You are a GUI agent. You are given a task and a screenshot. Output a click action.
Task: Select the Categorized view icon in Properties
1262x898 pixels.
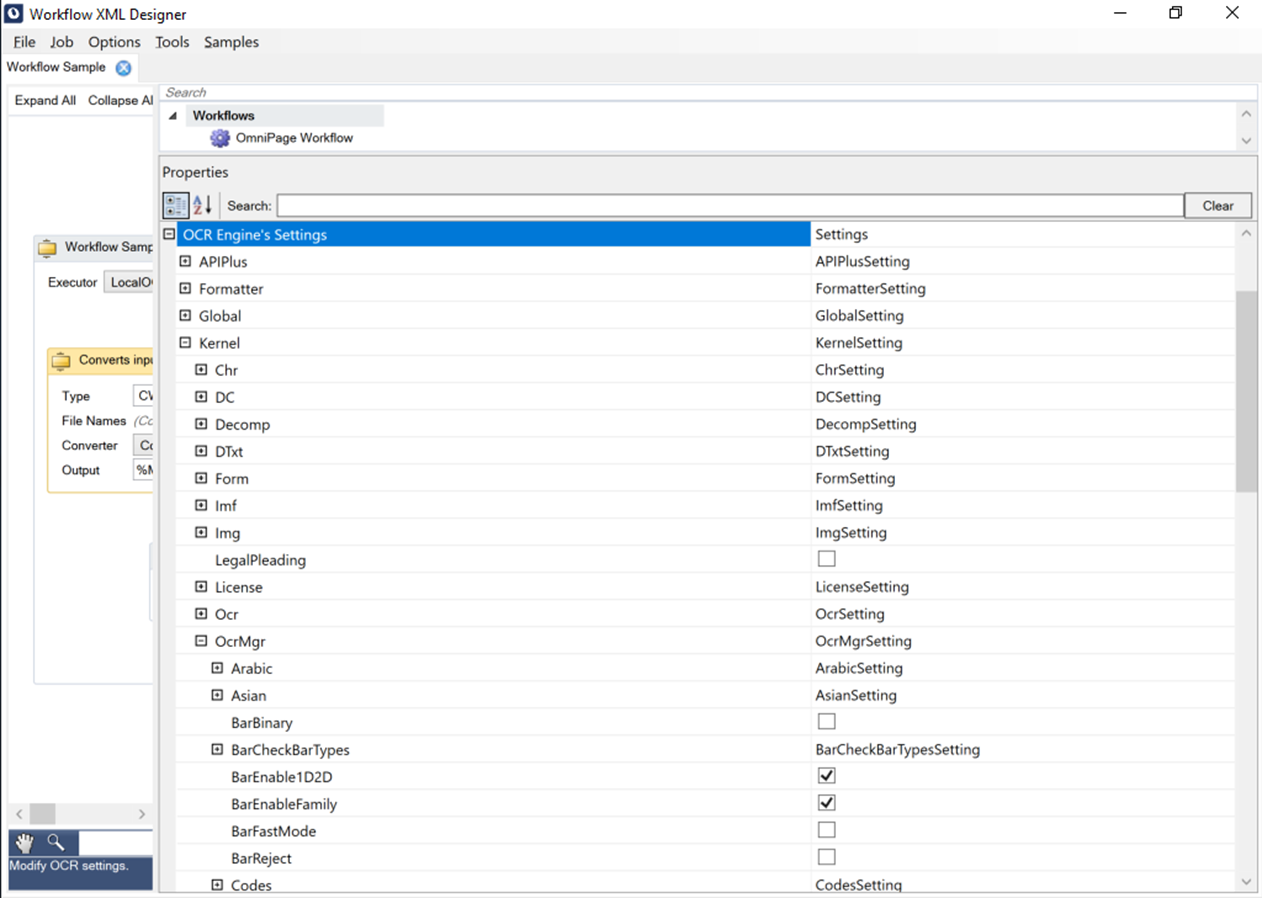coord(173,205)
